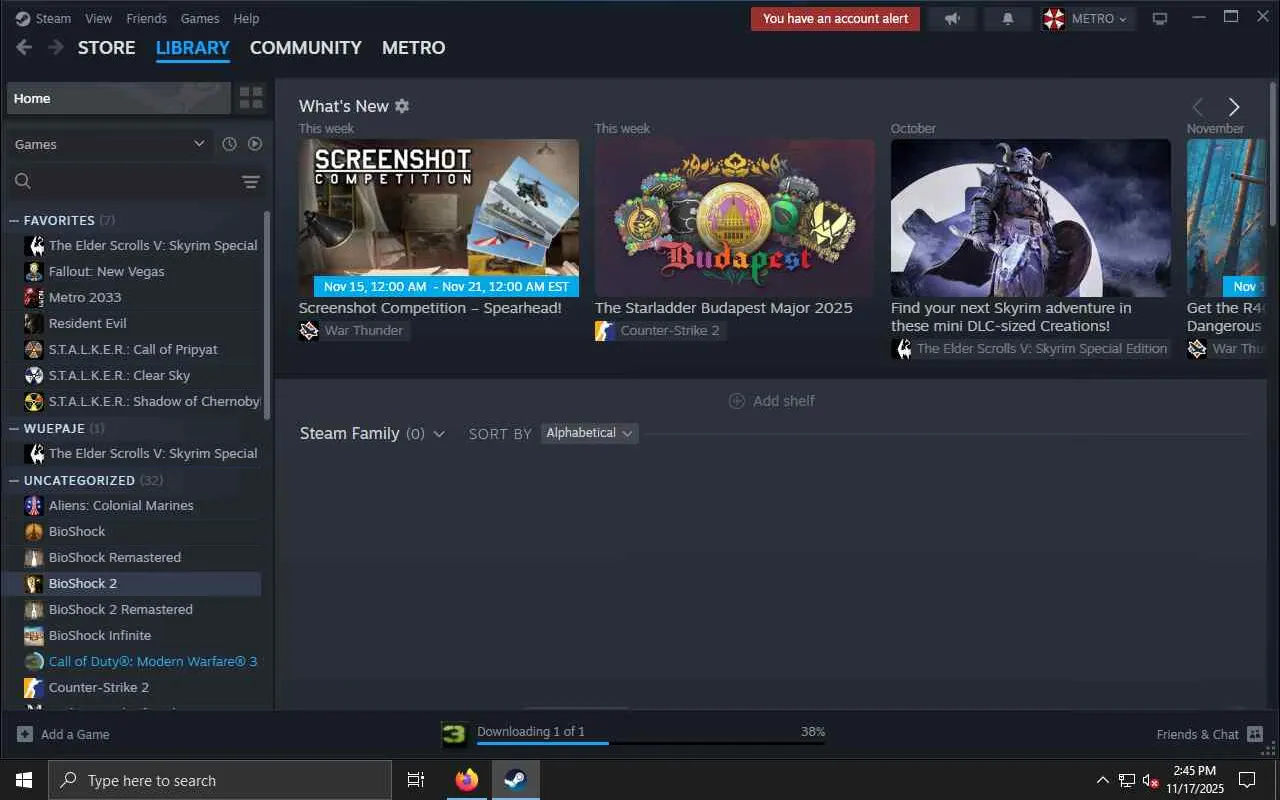This screenshot has height=800, width=1280.
Task: Show next What's New items
Action: [x=1234, y=107]
